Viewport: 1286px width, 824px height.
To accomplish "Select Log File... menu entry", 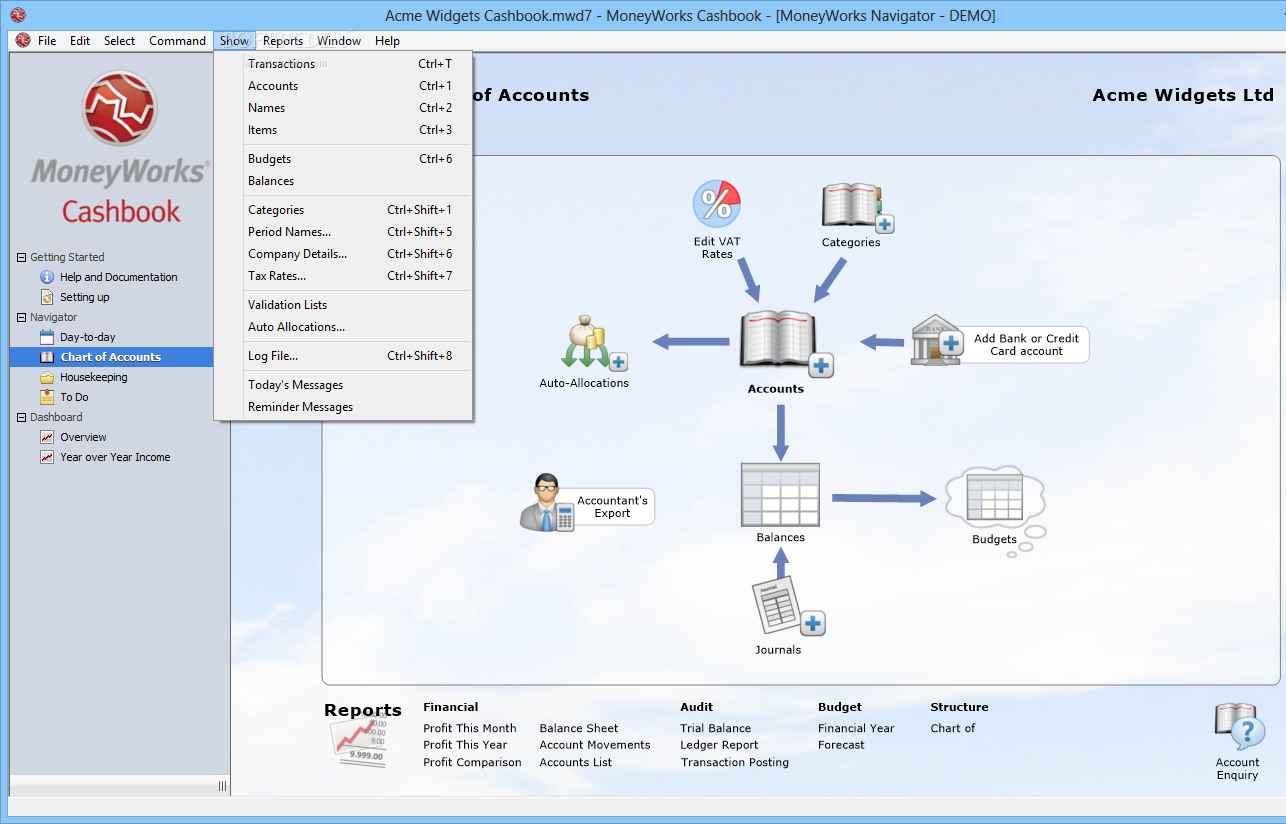I will [x=343, y=356].
